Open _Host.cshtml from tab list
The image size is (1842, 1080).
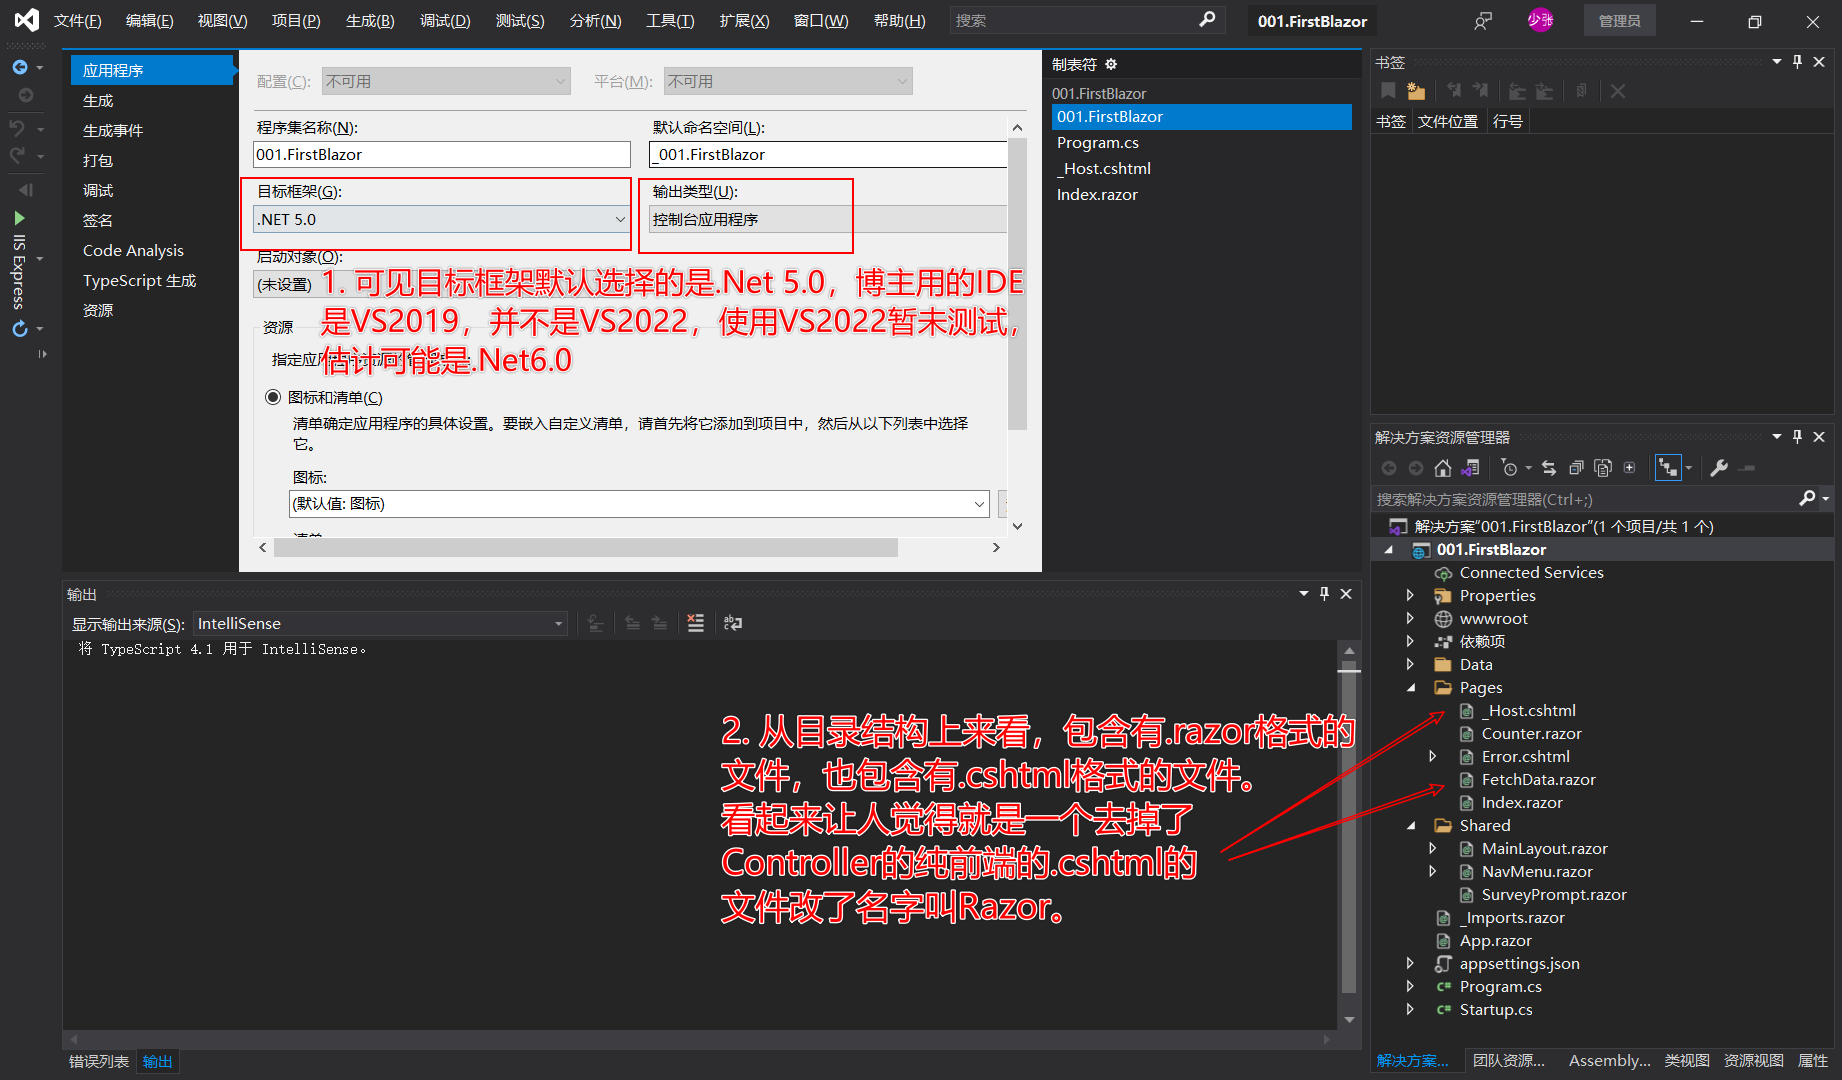tap(1104, 168)
